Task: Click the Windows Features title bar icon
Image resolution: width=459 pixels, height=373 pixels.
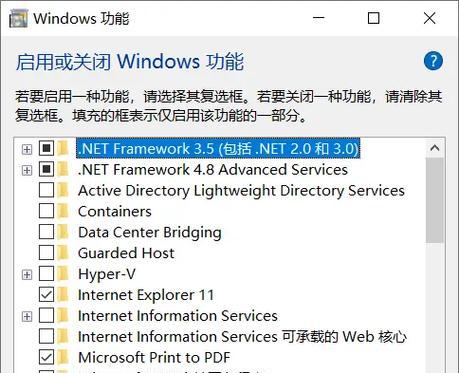Action: (18, 19)
